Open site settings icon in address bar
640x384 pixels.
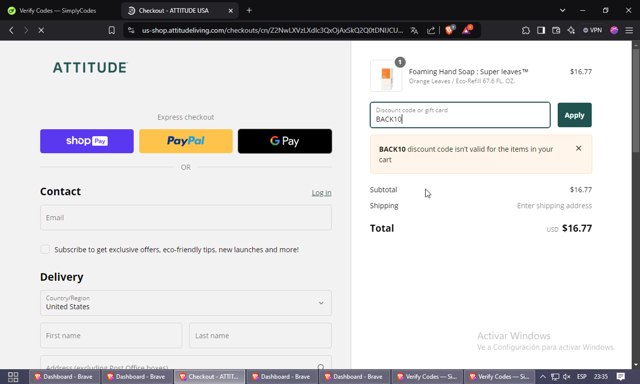pyautogui.click(x=131, y=30)
